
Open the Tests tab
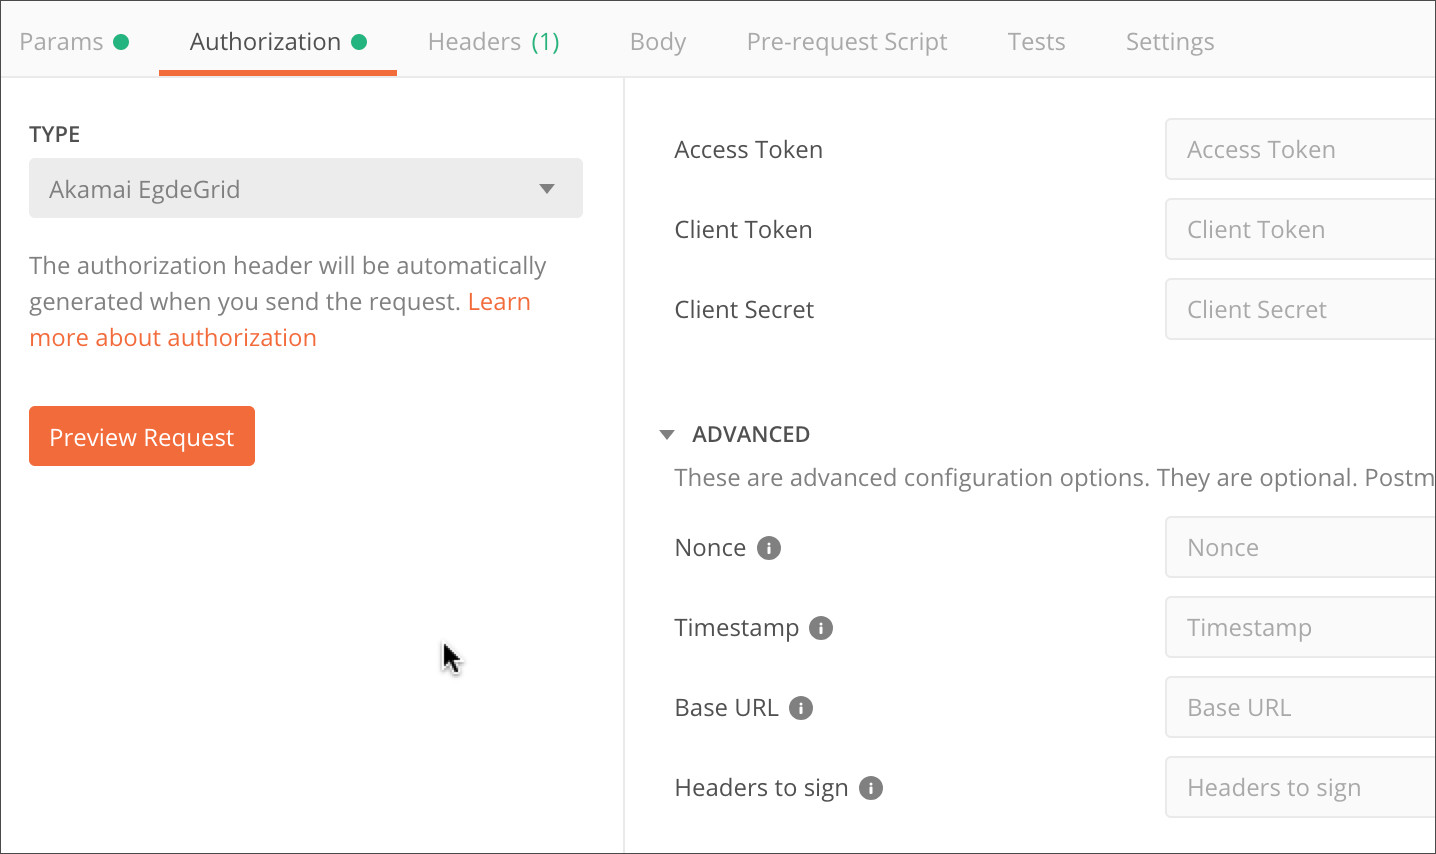point(1036,42)
